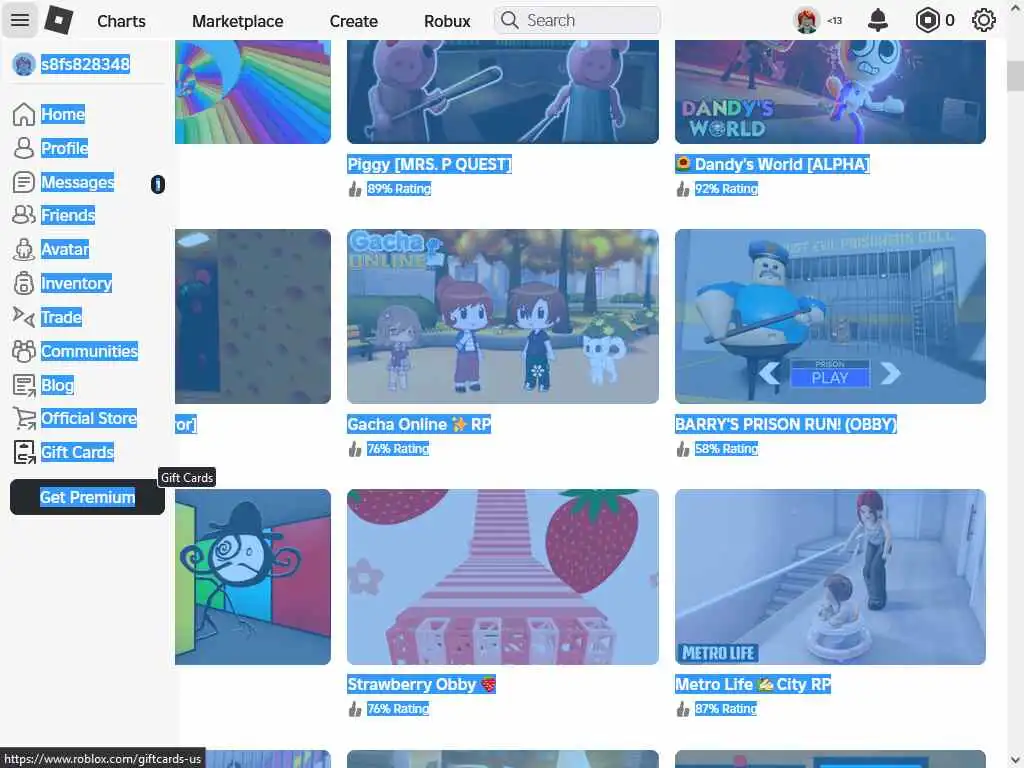Click the Gift Cards icon in the sidebar

24,453
